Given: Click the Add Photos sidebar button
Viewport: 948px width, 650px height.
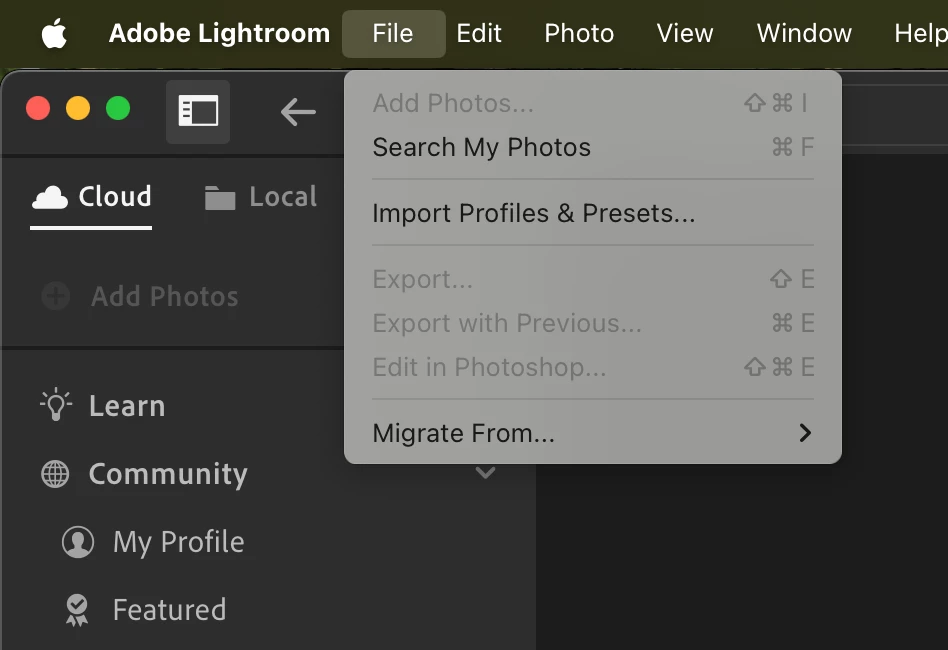Looking at the screenshot, I should pyautogui.click(x=140, y=296).
